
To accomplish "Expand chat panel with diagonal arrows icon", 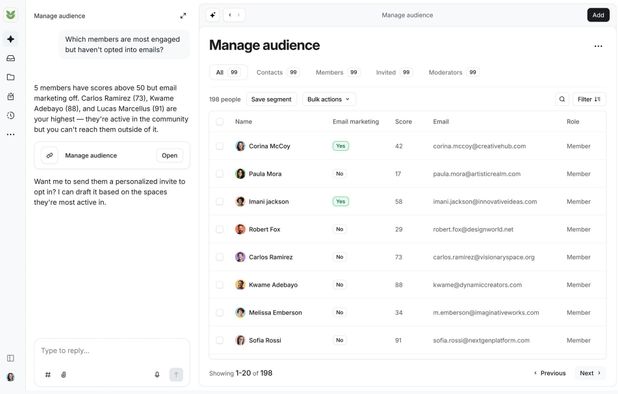I will point(183,16).
